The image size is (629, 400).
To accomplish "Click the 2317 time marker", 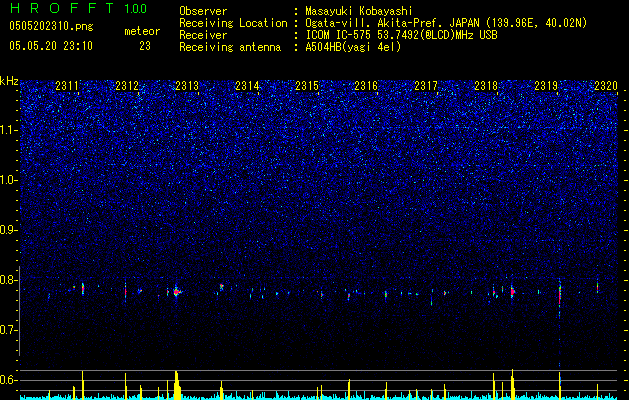I will click(426, 86).
